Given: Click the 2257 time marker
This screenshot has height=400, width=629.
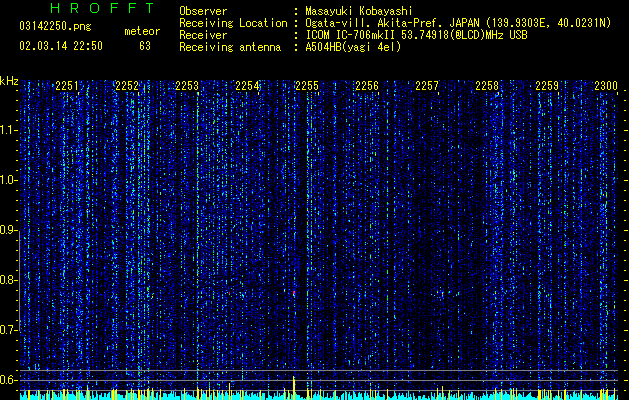Looking at the screenshot, I should coord(427,86).
